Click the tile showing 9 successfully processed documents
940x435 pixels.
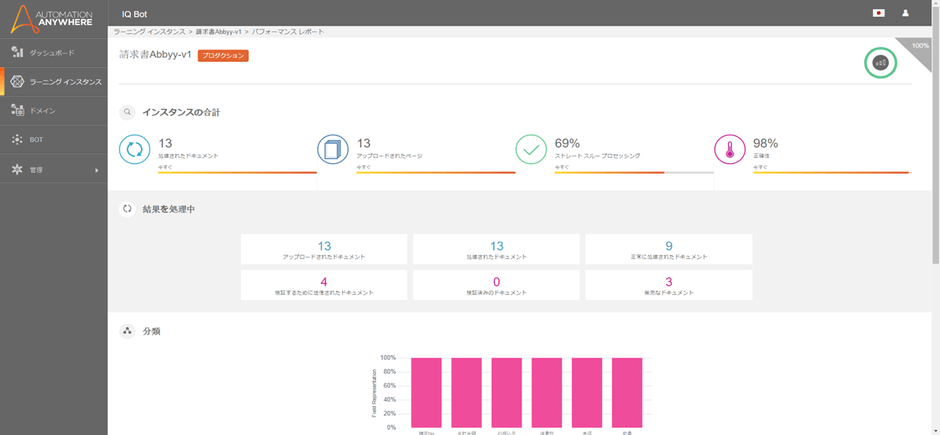[x=668, y=249]
